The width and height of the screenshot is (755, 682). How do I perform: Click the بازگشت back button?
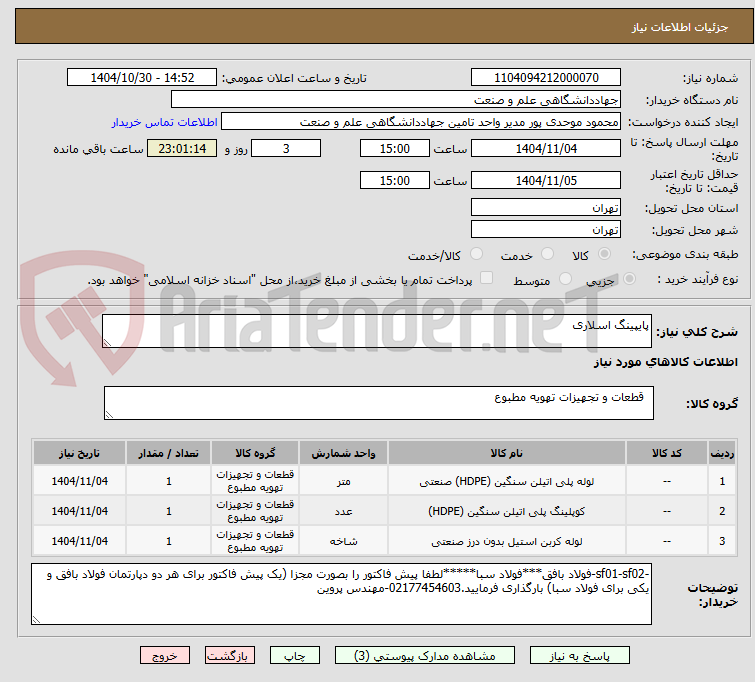tap(230, 656)
